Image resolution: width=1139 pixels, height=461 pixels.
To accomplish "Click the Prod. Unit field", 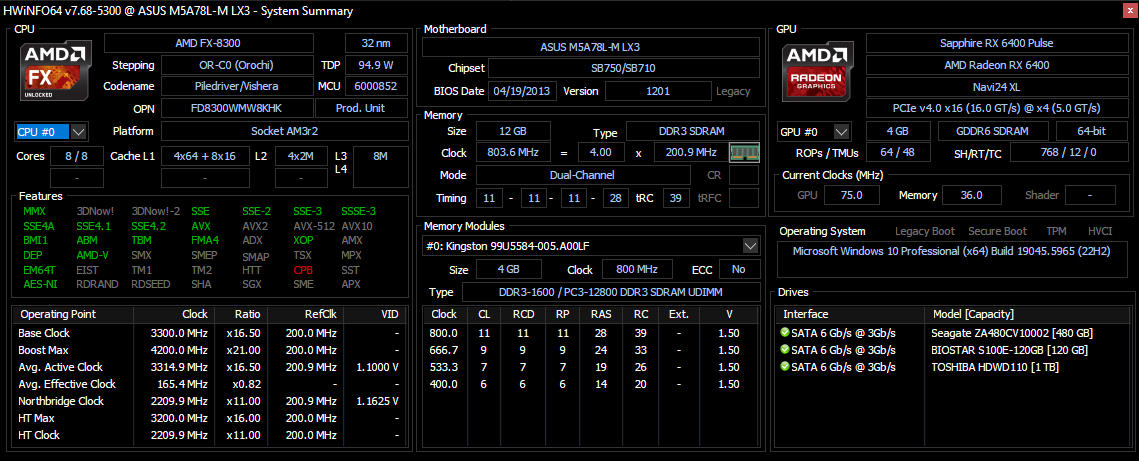I will 361,108.
